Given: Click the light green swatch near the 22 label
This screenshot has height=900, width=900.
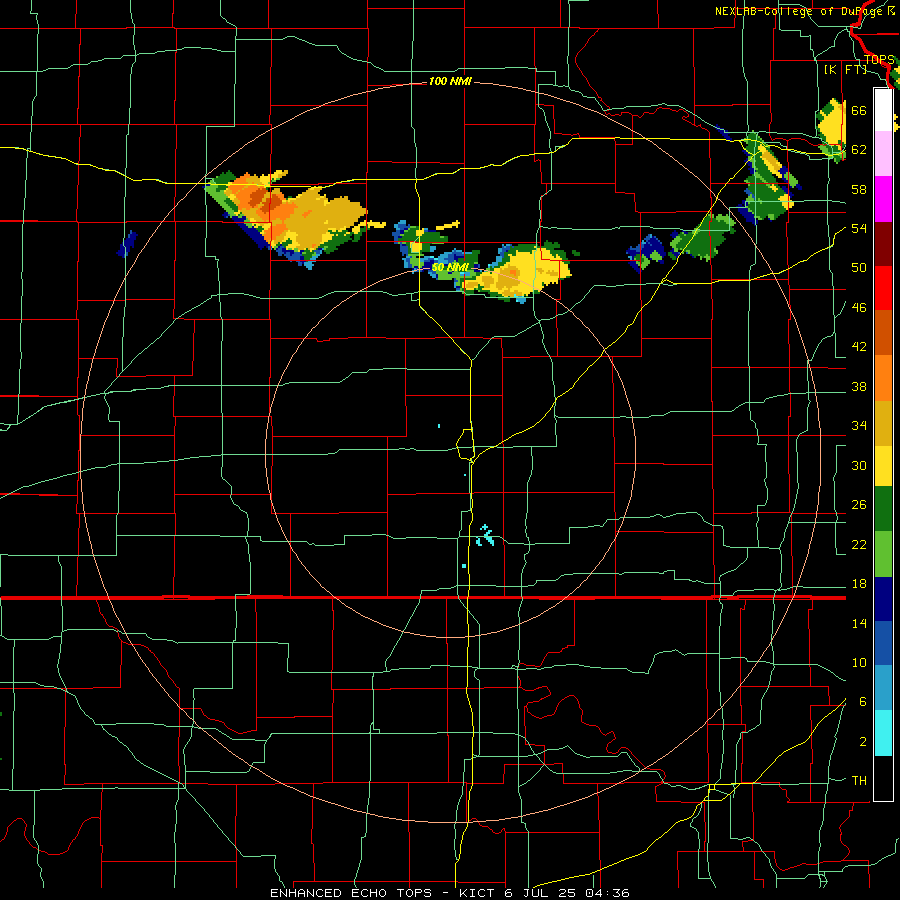Looking at the screenshot, I should (x=883, y=554).
